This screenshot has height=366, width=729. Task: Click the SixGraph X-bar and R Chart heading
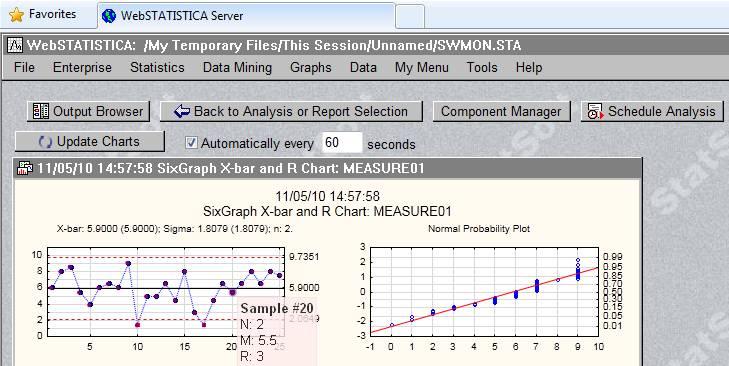click(327, 212)
